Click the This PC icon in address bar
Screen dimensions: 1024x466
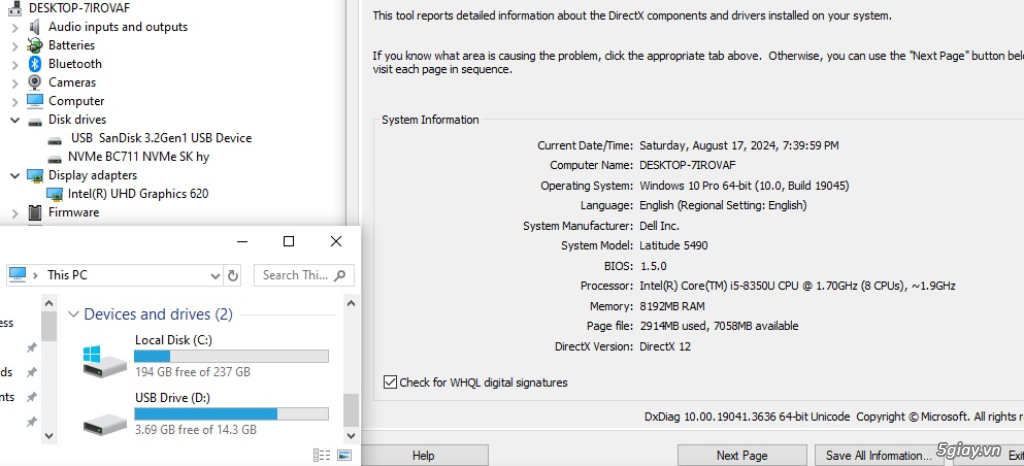(x=18, y=275)
